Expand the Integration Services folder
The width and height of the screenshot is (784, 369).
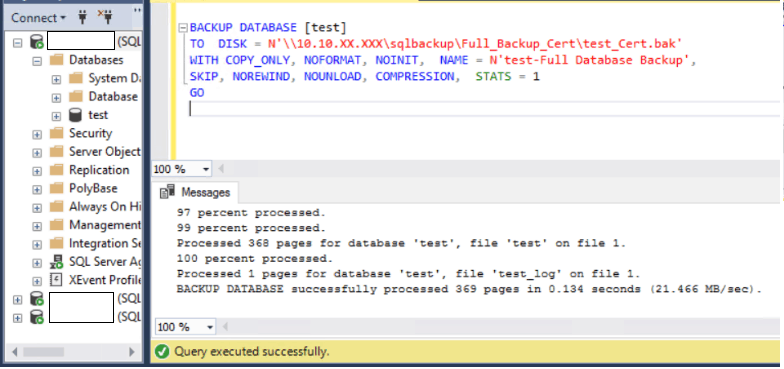coord(37,245)
